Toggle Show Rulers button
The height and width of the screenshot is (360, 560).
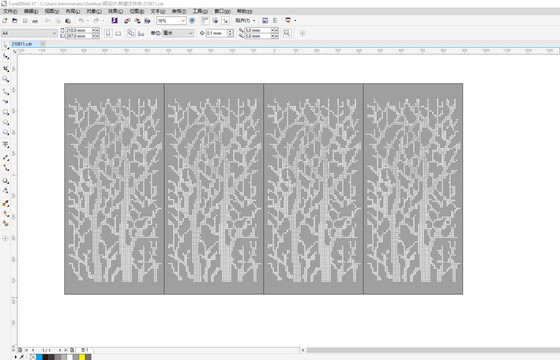(205, 21)
